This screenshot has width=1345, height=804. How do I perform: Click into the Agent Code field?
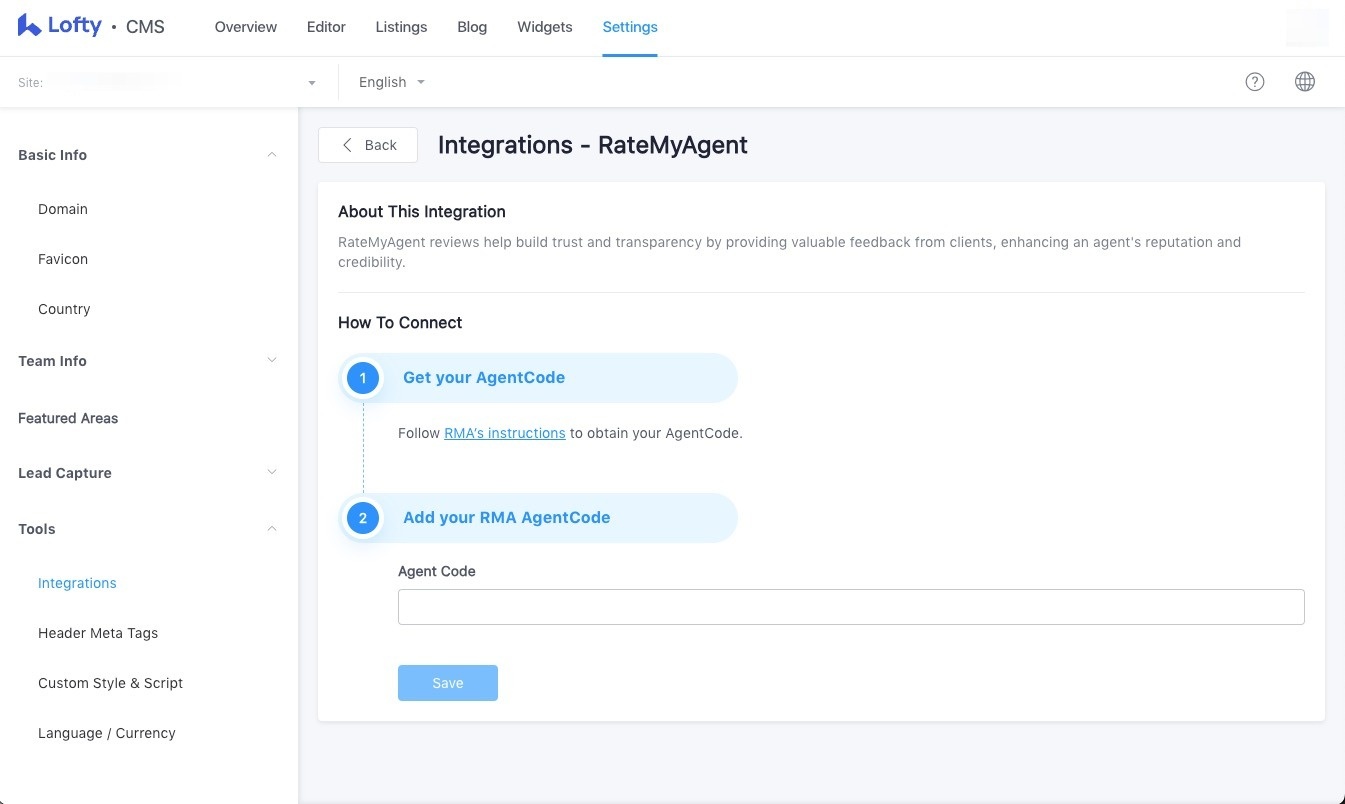[x=851, y=607]
